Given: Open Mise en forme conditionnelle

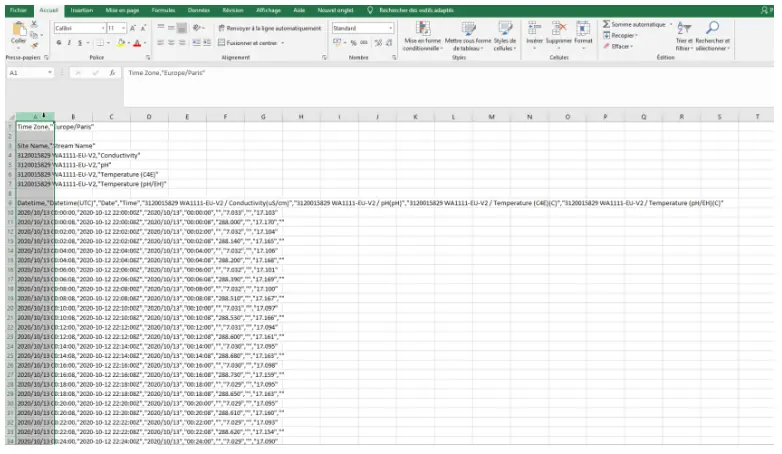Looking at the screenshot, I should pyautogui.click(x=422, y=36).
